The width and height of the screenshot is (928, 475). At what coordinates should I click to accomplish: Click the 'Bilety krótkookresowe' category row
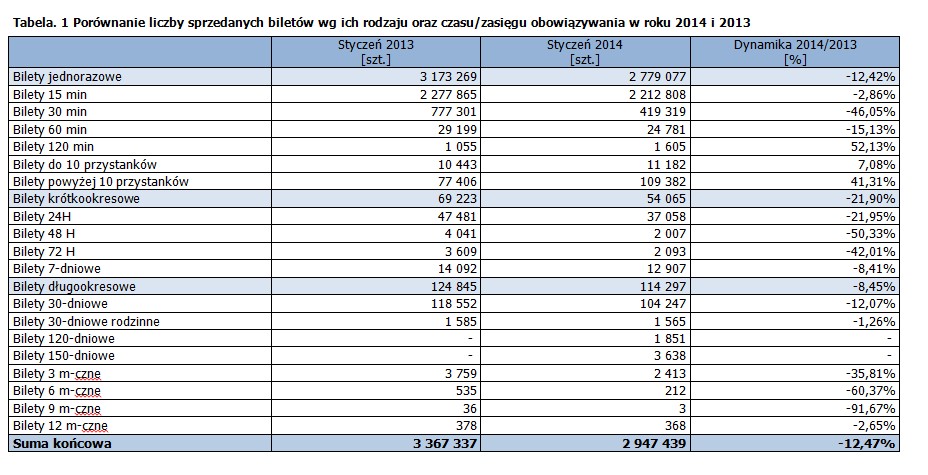click(454, 199)
